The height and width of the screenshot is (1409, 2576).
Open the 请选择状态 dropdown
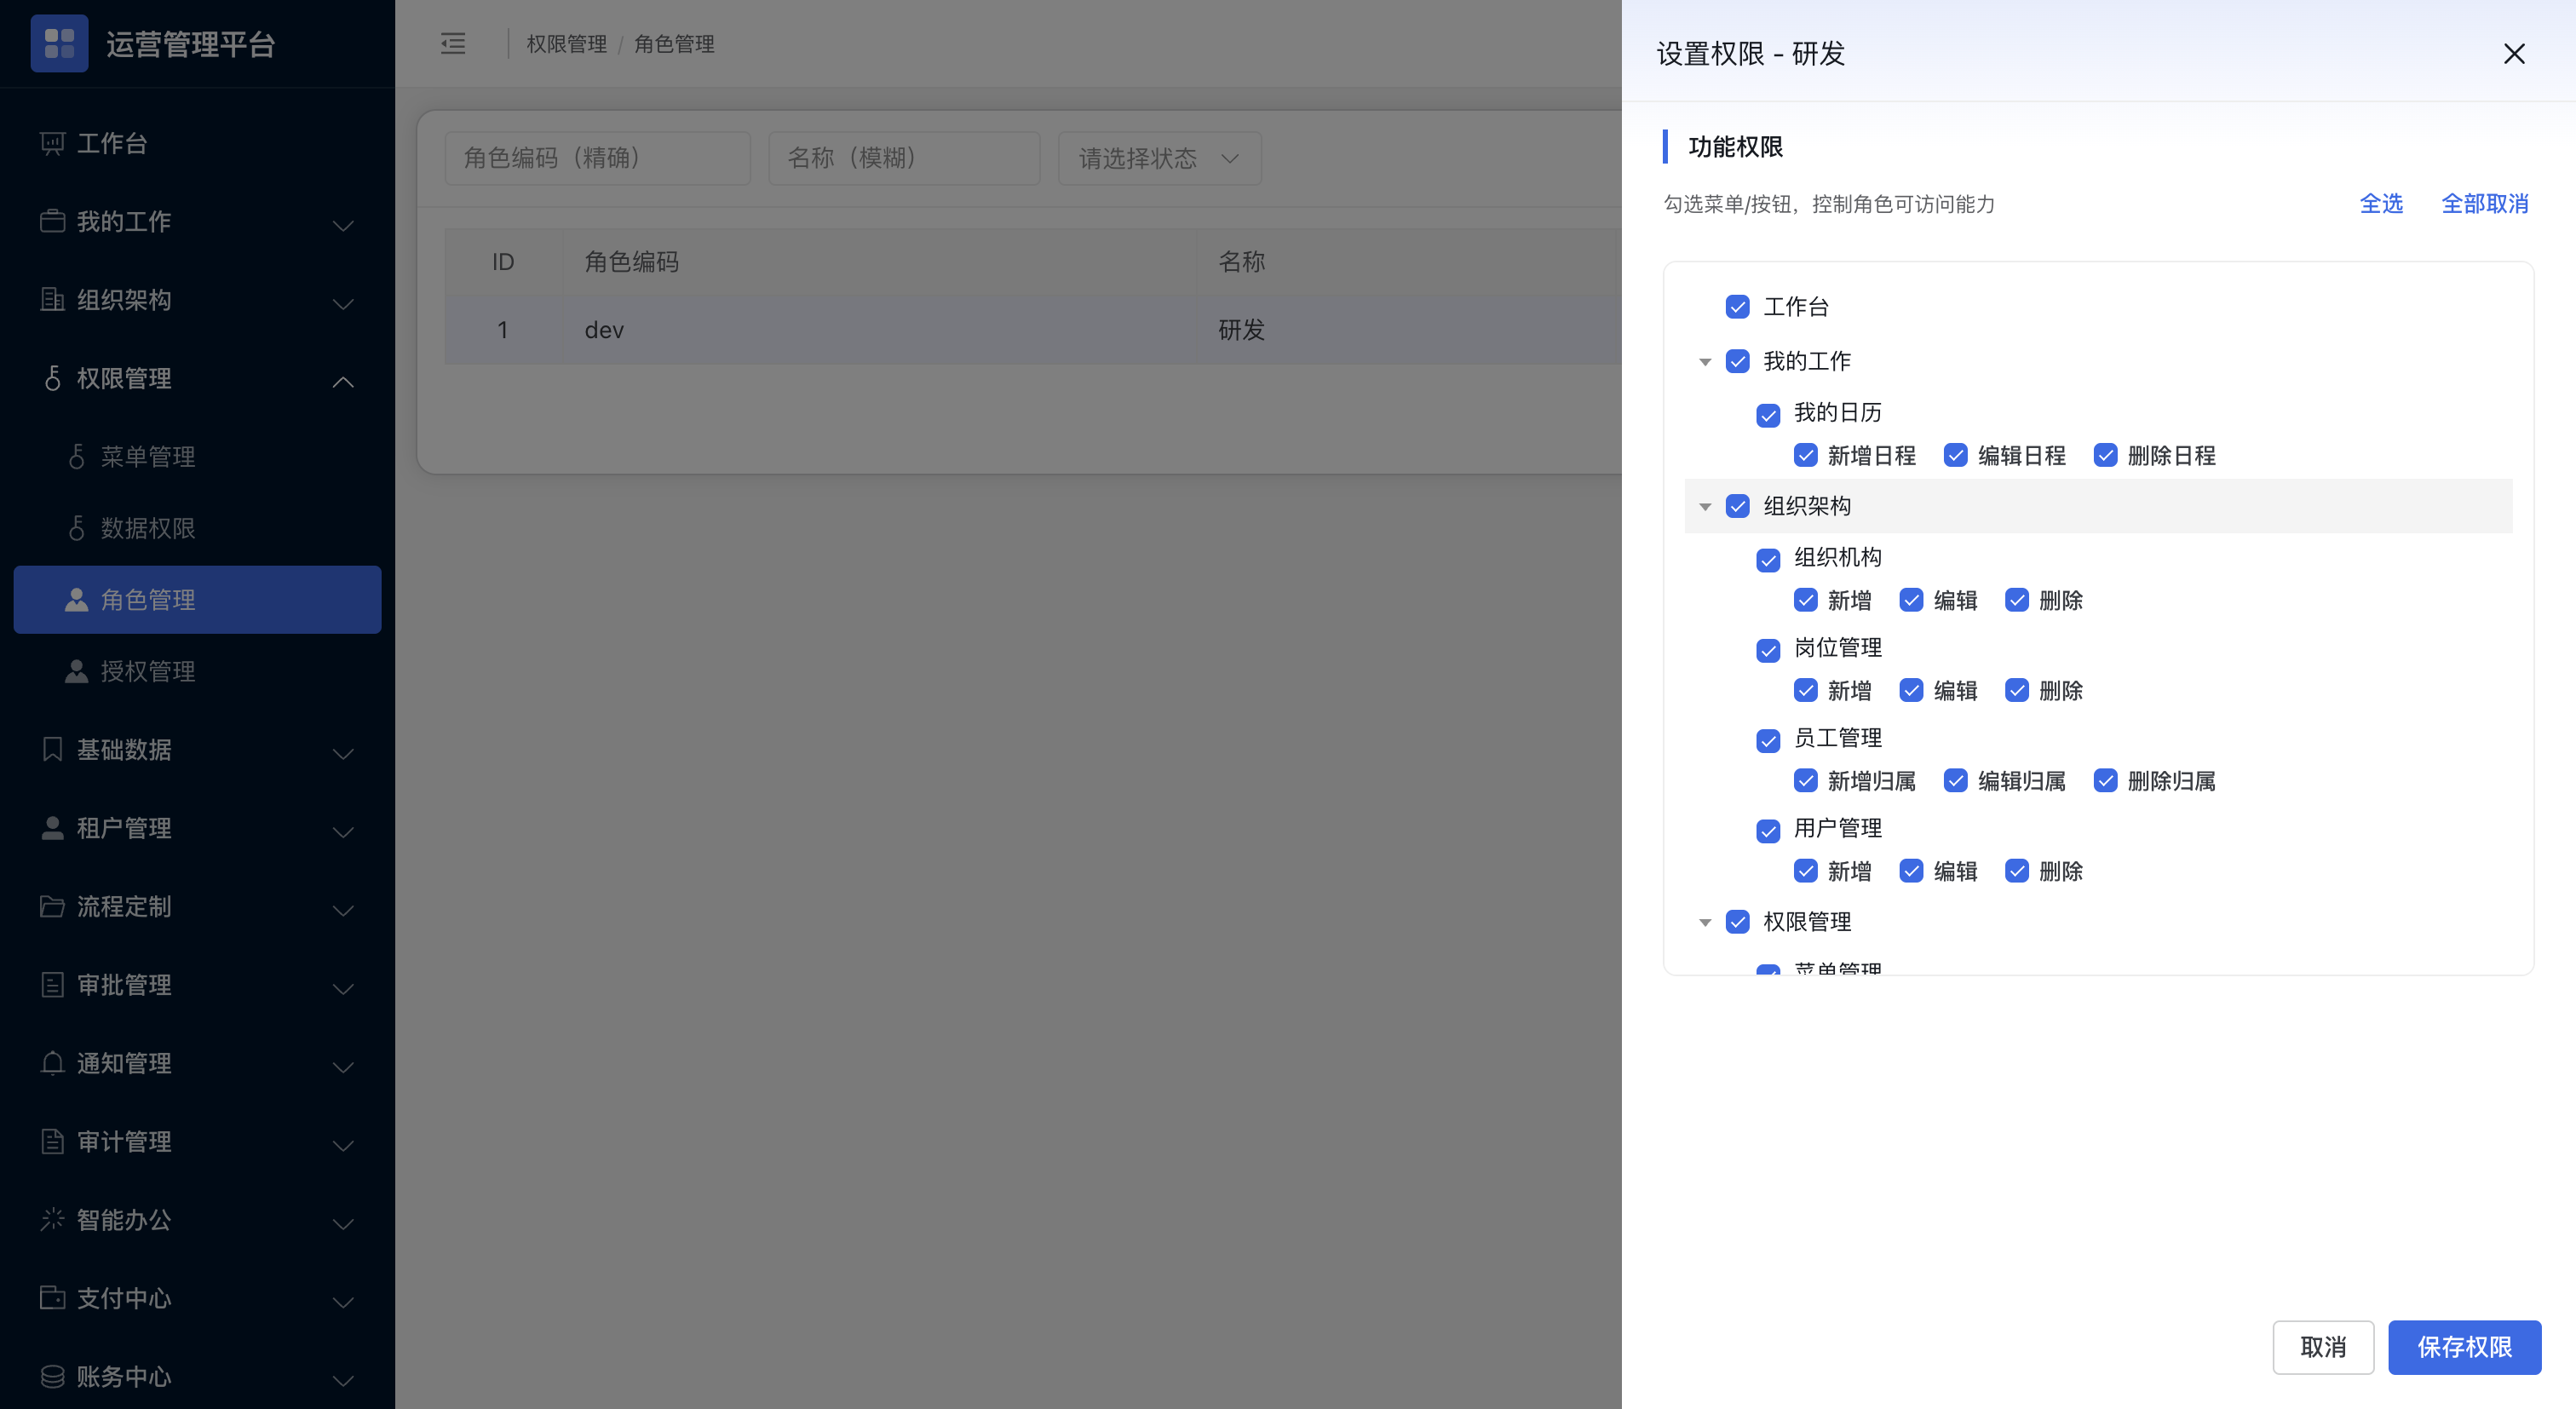[1159, 158]
